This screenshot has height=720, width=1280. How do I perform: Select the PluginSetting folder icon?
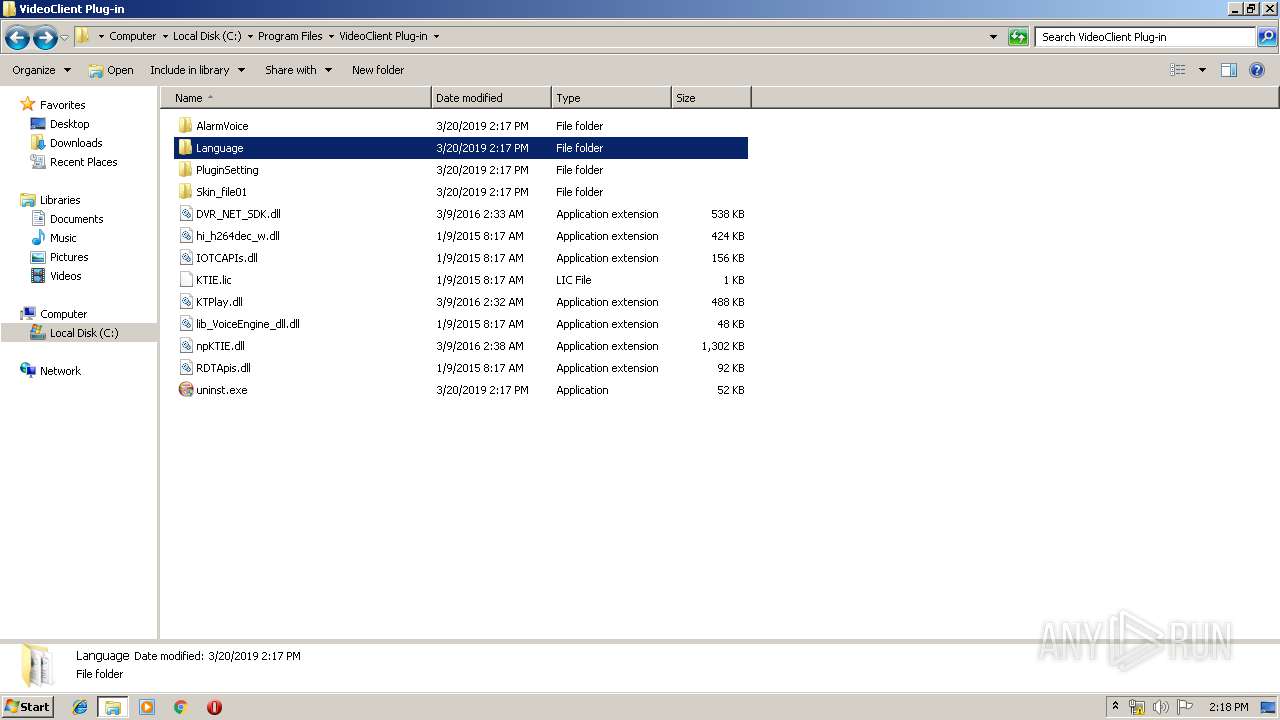(185, 170)
